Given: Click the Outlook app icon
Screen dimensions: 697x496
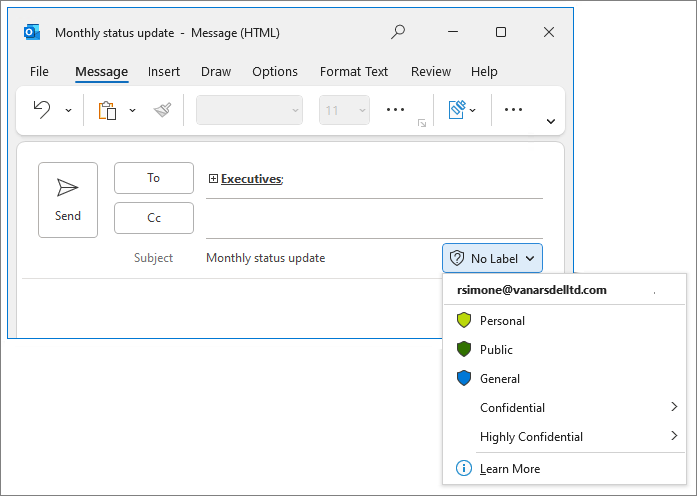Looking at the screenshot, I should [32, 32].
